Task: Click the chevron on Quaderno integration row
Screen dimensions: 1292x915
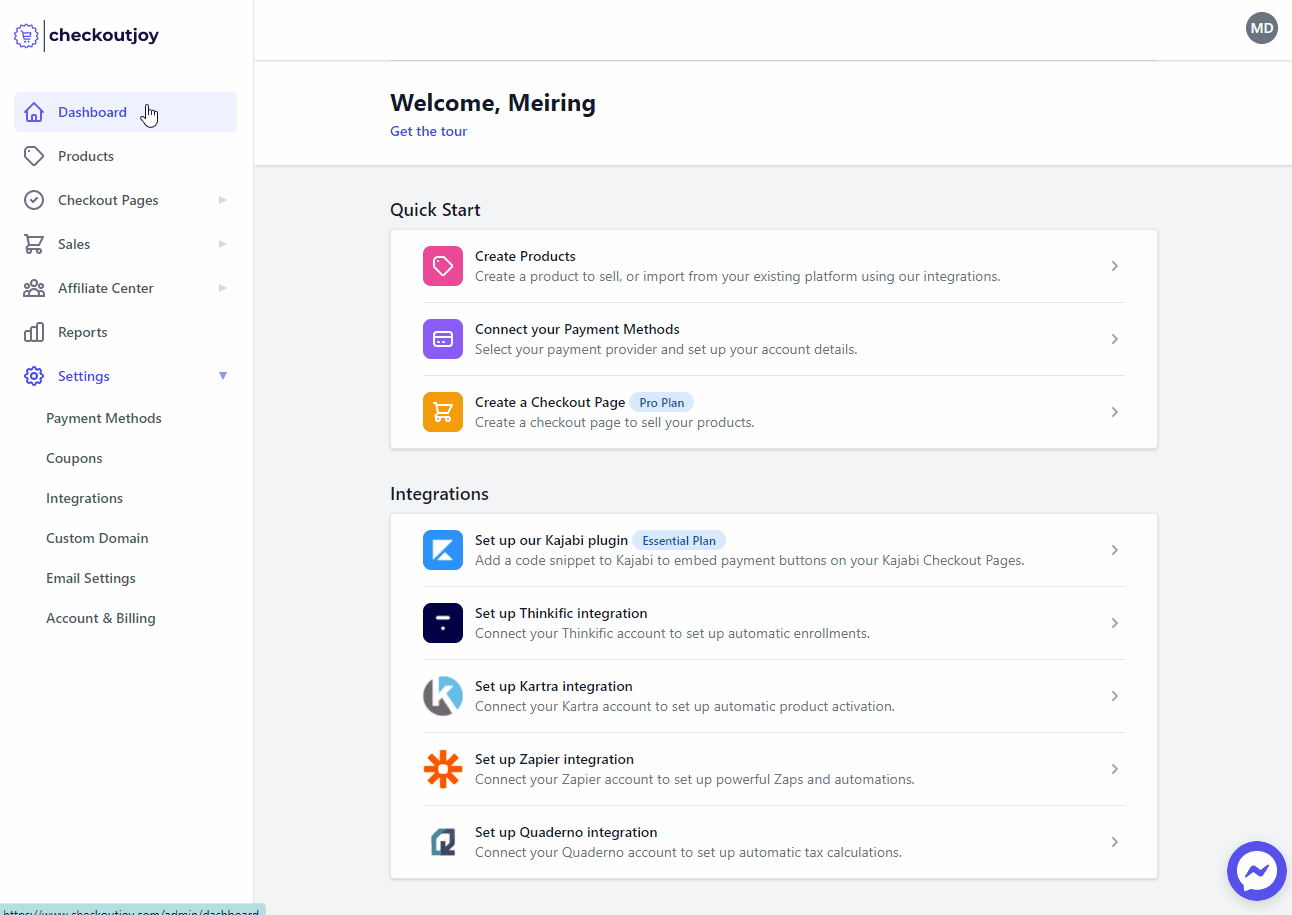Action: coord(1114,842)
